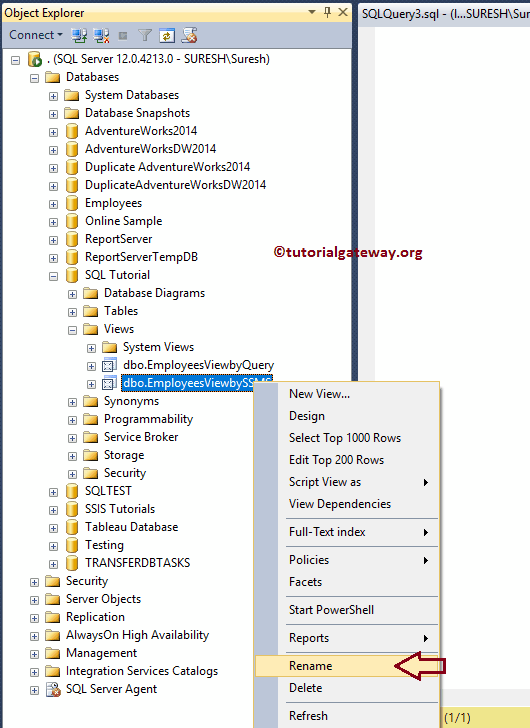The height and width of the screenshot is (728, 530).
Task: Open Reports submenu
Action: (x=346, y=638)
